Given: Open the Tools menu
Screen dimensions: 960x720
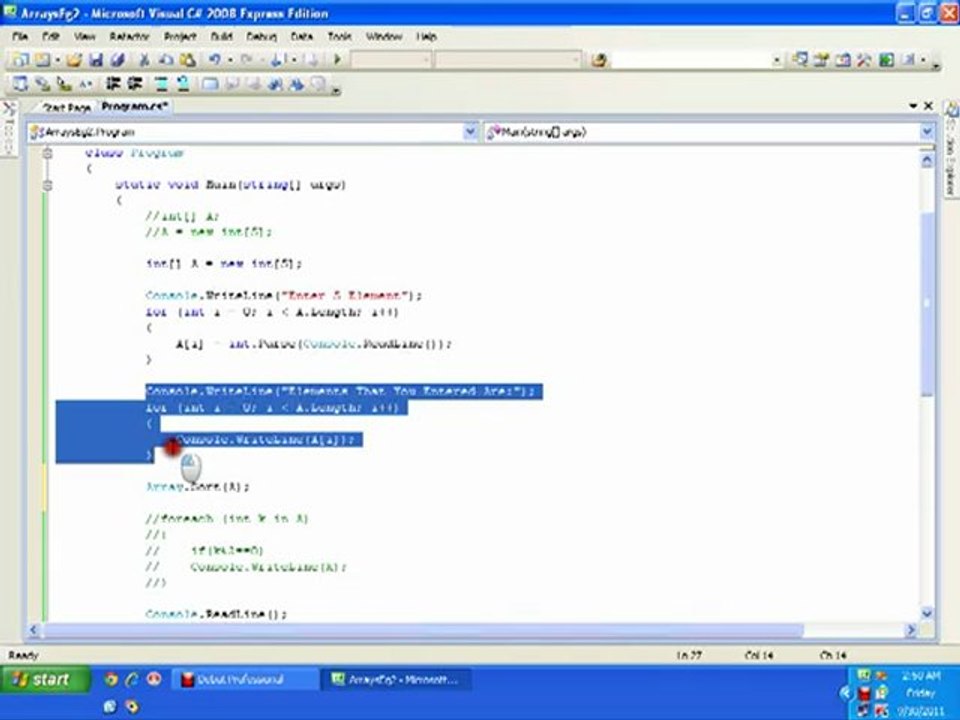Looking at the screenshot, I should [x=339, y=37].
